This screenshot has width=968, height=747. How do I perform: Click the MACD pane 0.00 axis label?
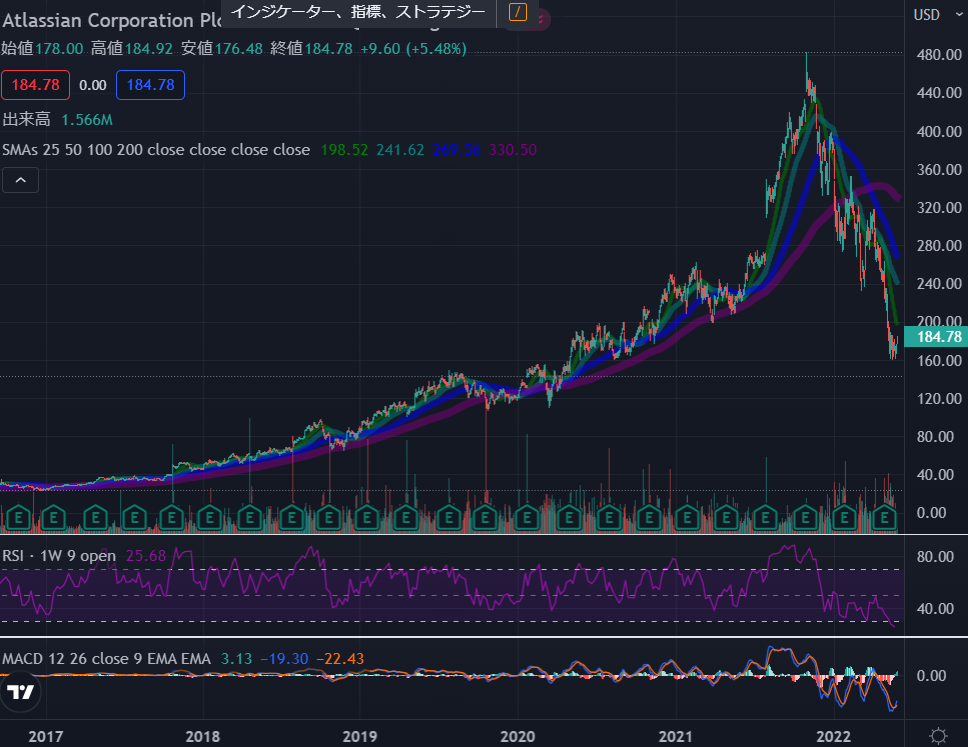click(x=931, y=675)
